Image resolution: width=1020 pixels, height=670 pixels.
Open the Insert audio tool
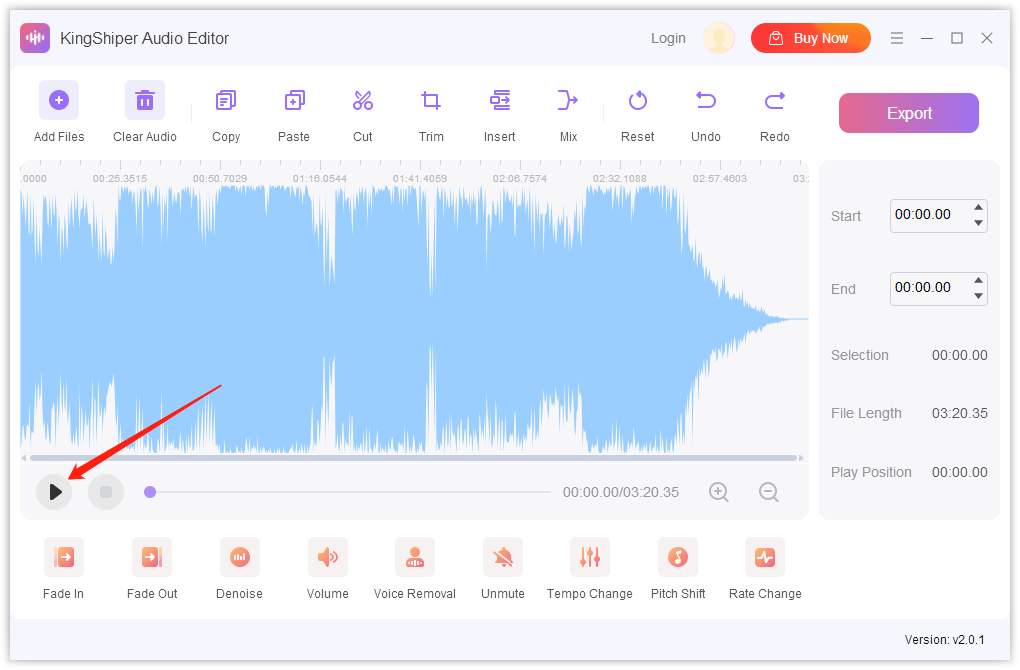pyautogui.click(x=500, y=100)
